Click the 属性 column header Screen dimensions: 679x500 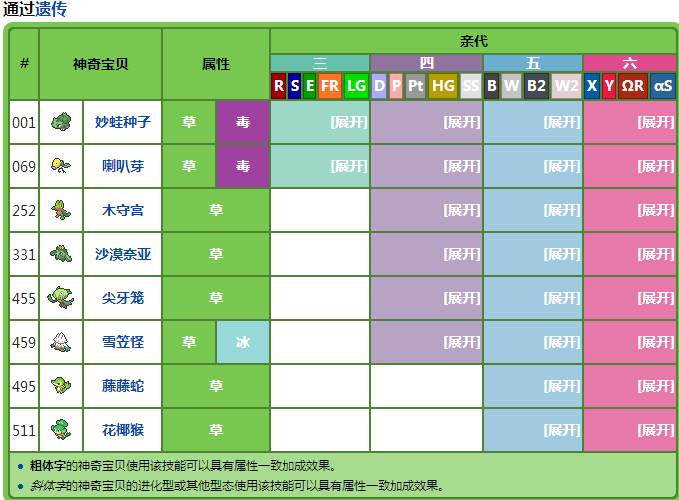pos(216,64)
